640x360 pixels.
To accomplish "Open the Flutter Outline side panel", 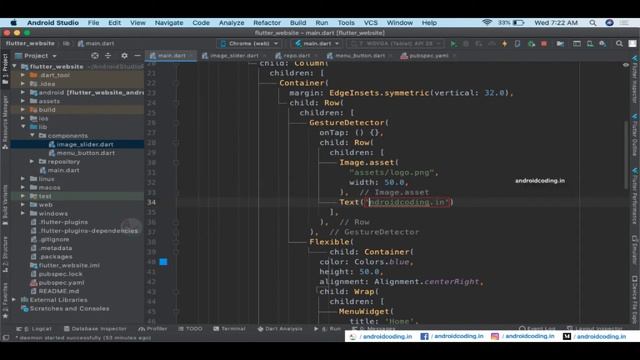I will [x=635, y=136].
